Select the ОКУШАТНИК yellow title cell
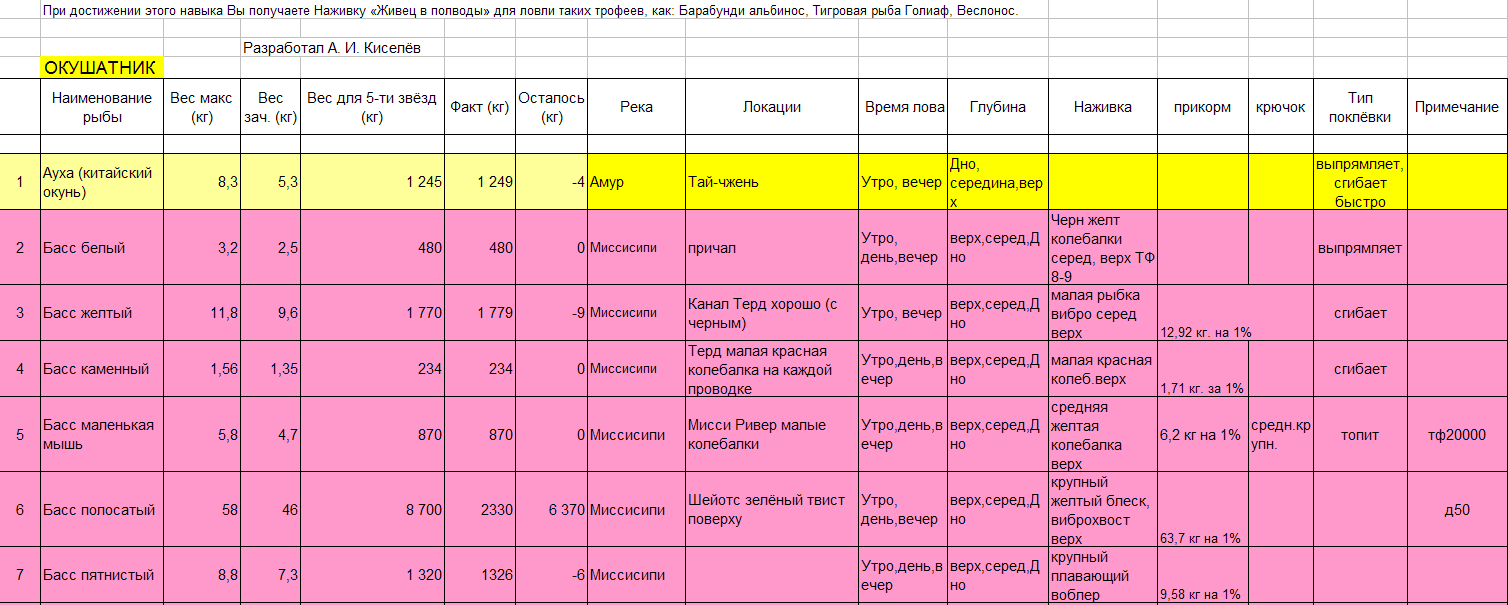The width and height of the screenshot is (1508, 605). [101, 68]
